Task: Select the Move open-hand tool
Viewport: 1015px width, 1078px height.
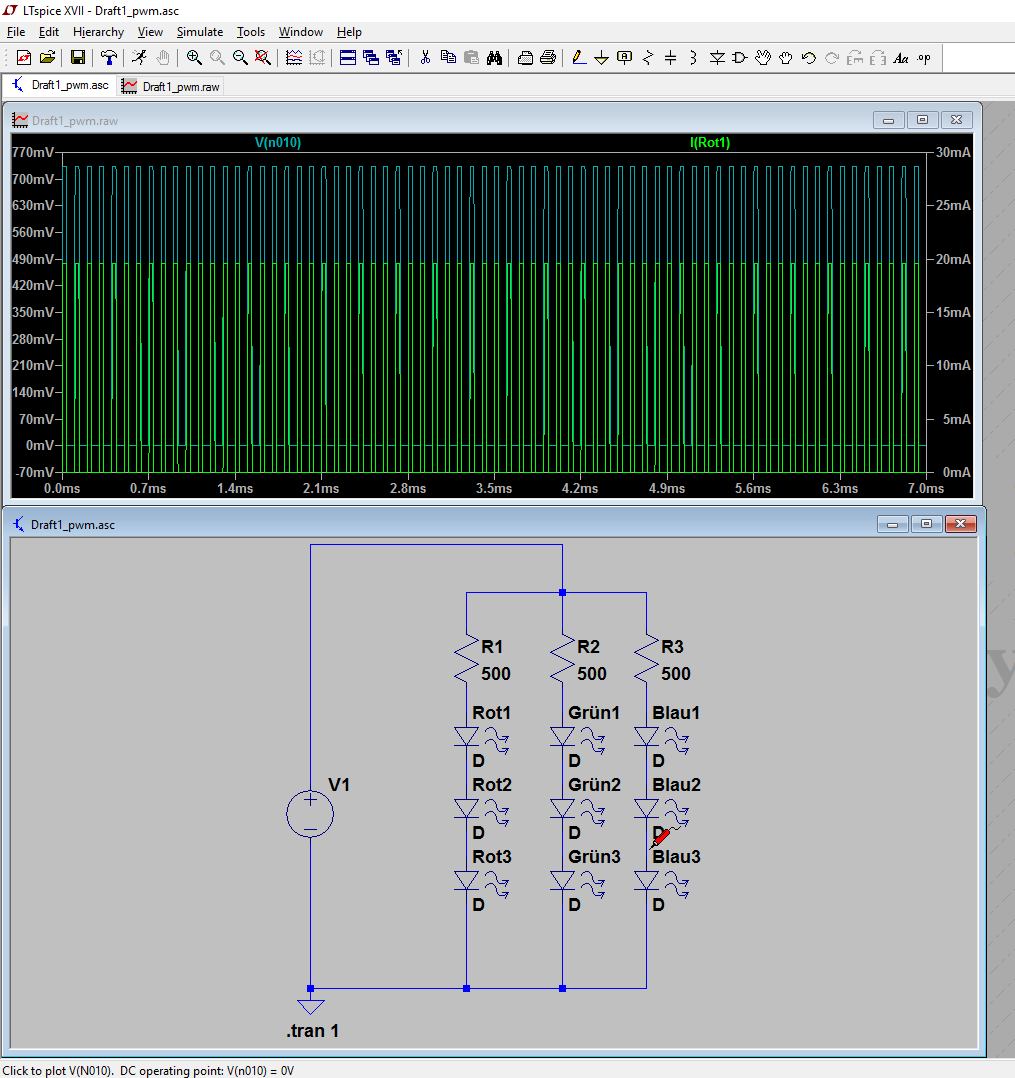Action: coord(763,58)
